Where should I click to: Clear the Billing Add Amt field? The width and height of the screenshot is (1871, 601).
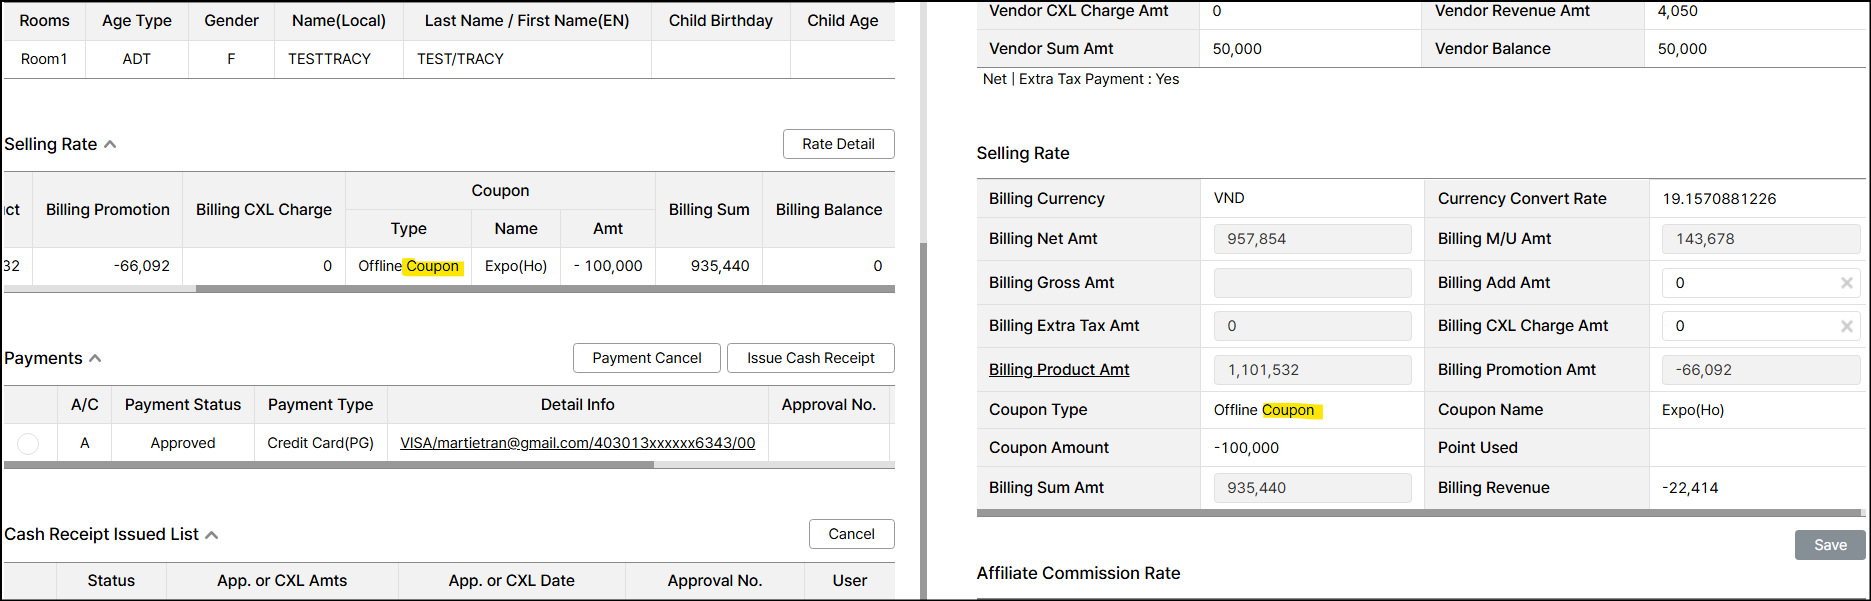[x=1846, y=283]
